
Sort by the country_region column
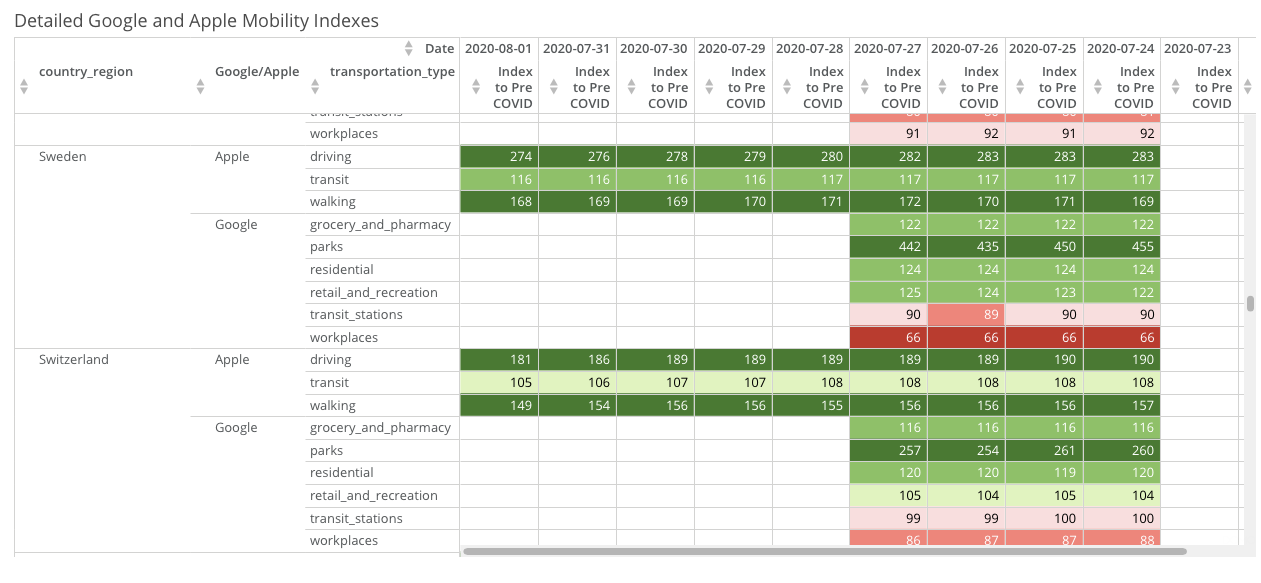pyautogui.click(x=24, y=87)
